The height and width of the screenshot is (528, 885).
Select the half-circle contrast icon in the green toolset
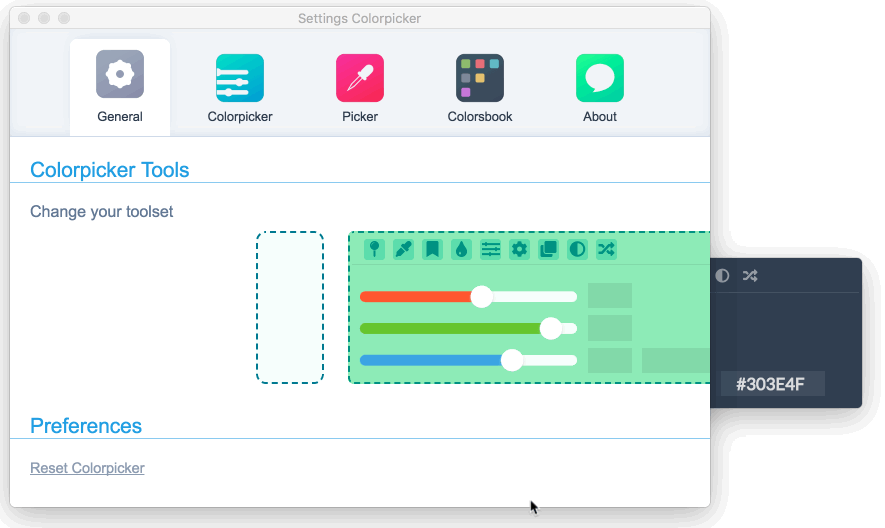pyautogui.click(x=577, y=249)
